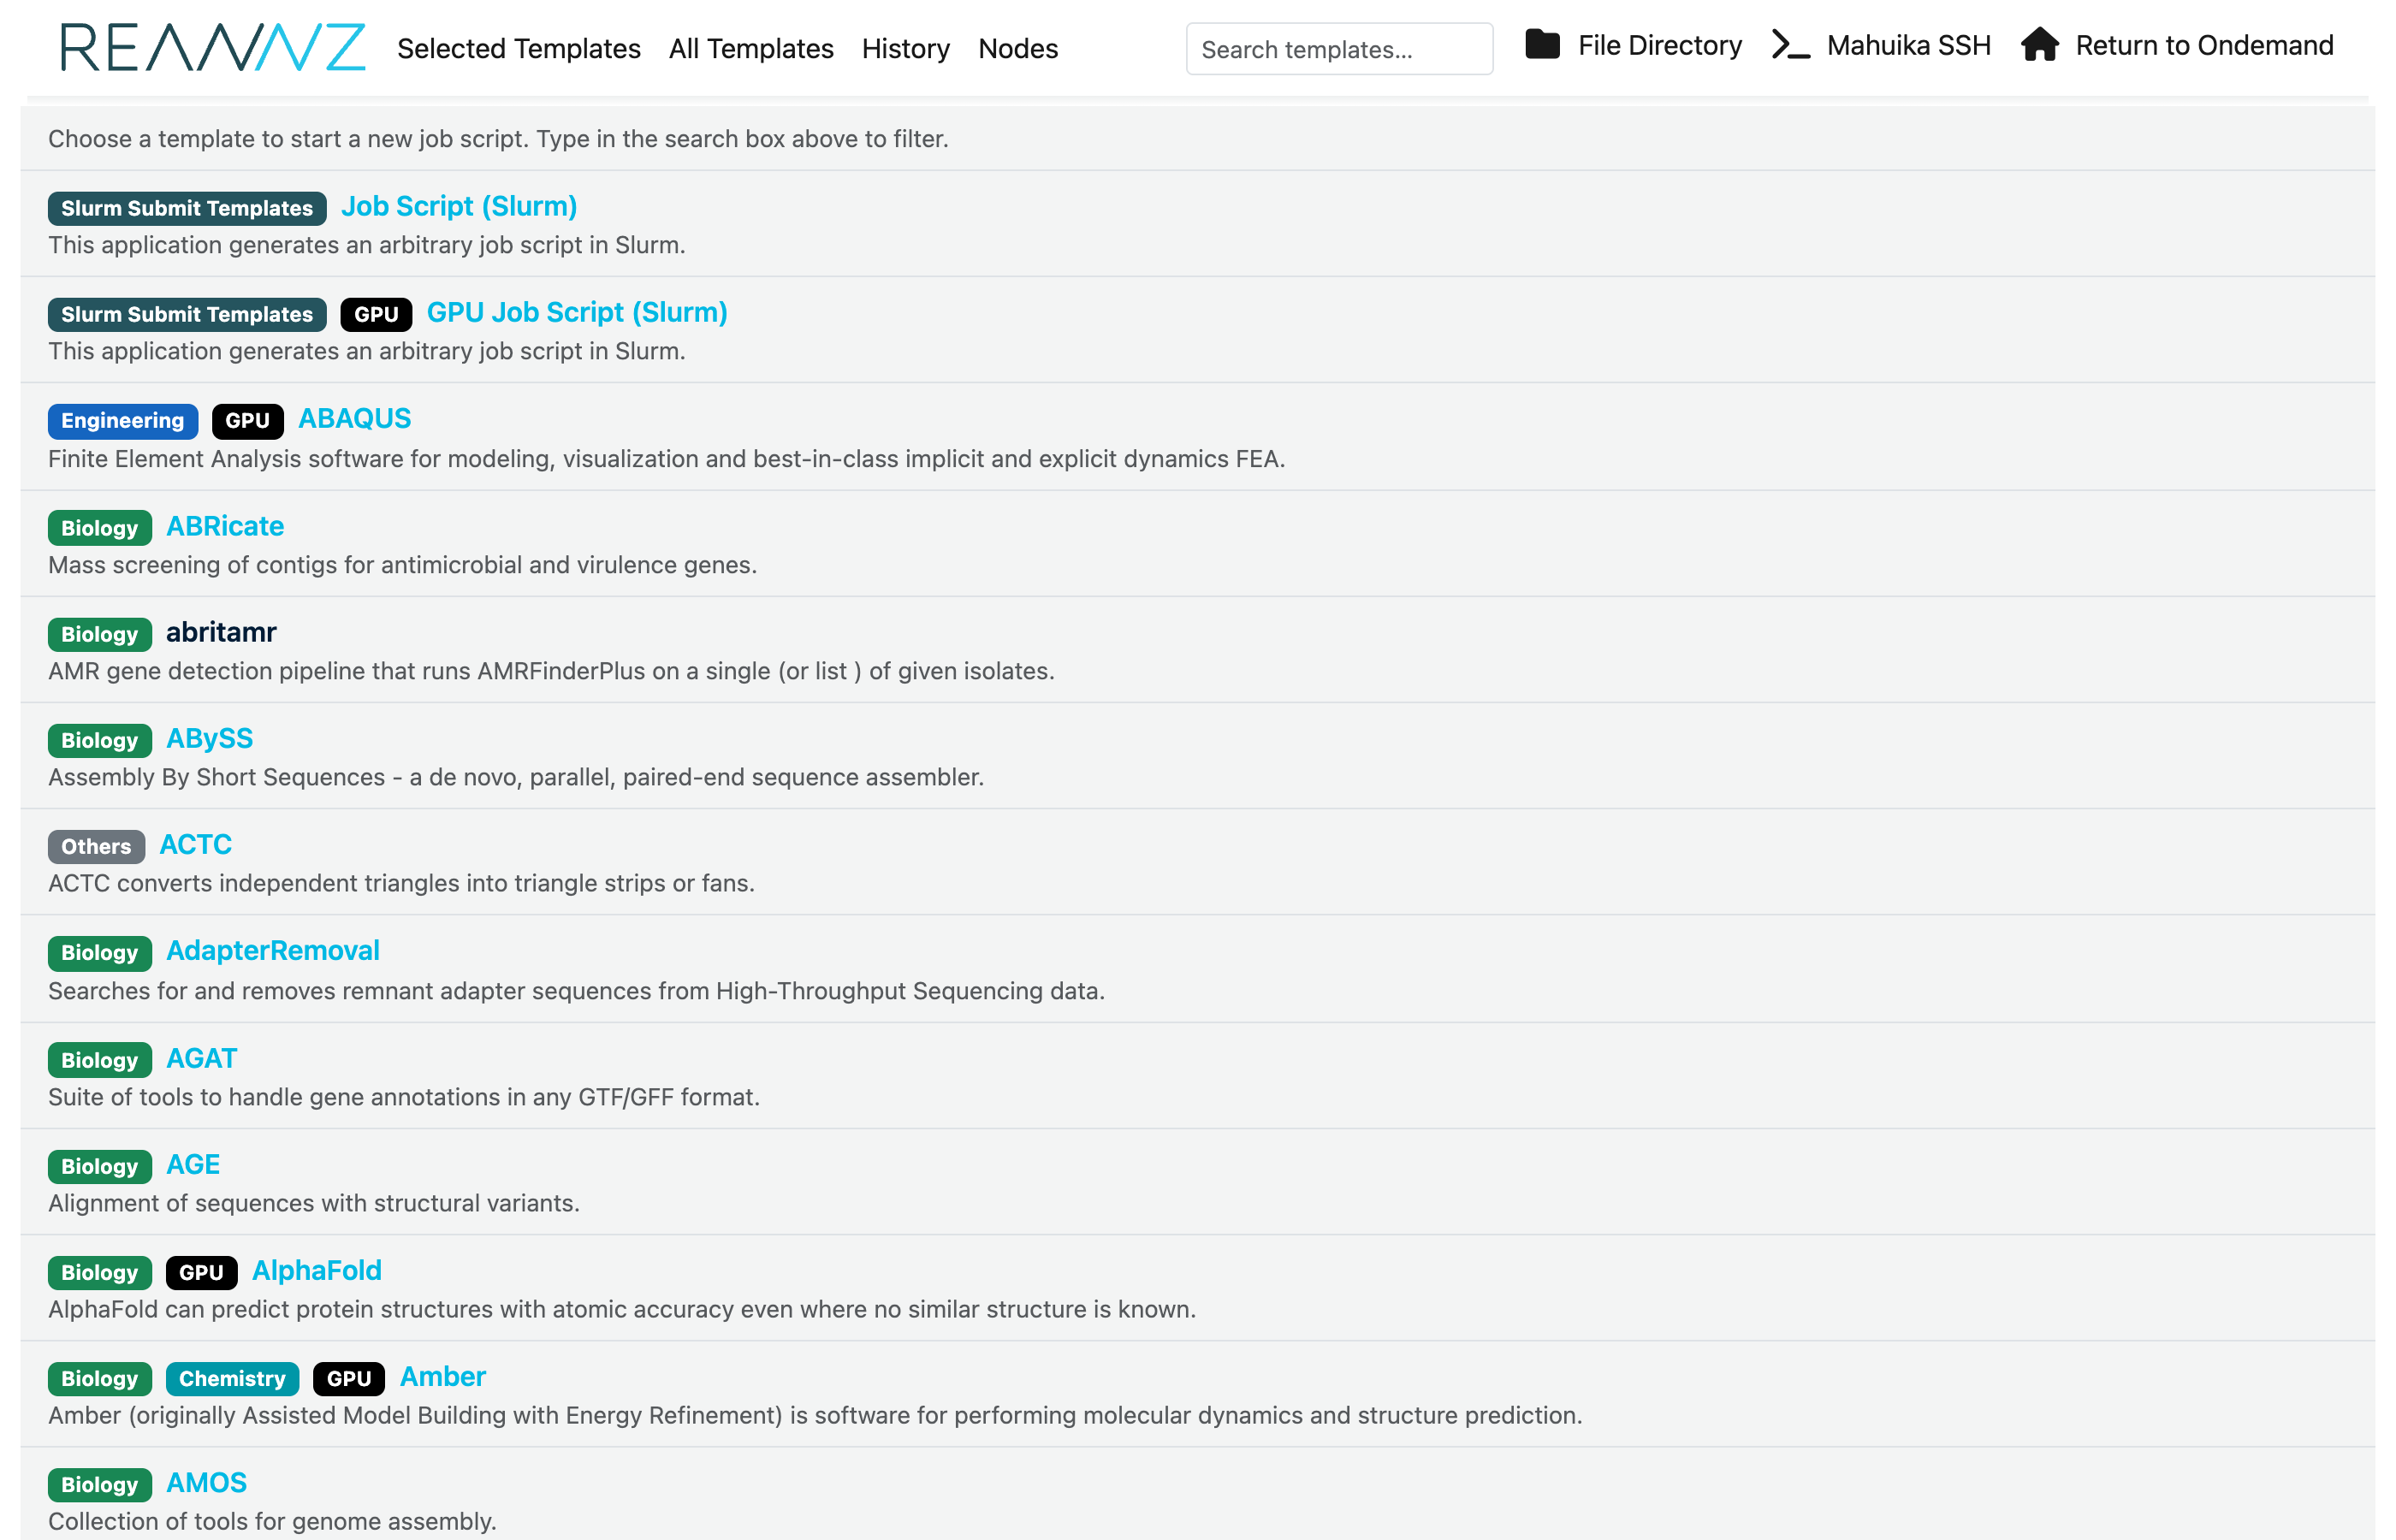Open the Selected Templates tab
The width and height of the screenshot is (2396, 1540).
point(518,48)
